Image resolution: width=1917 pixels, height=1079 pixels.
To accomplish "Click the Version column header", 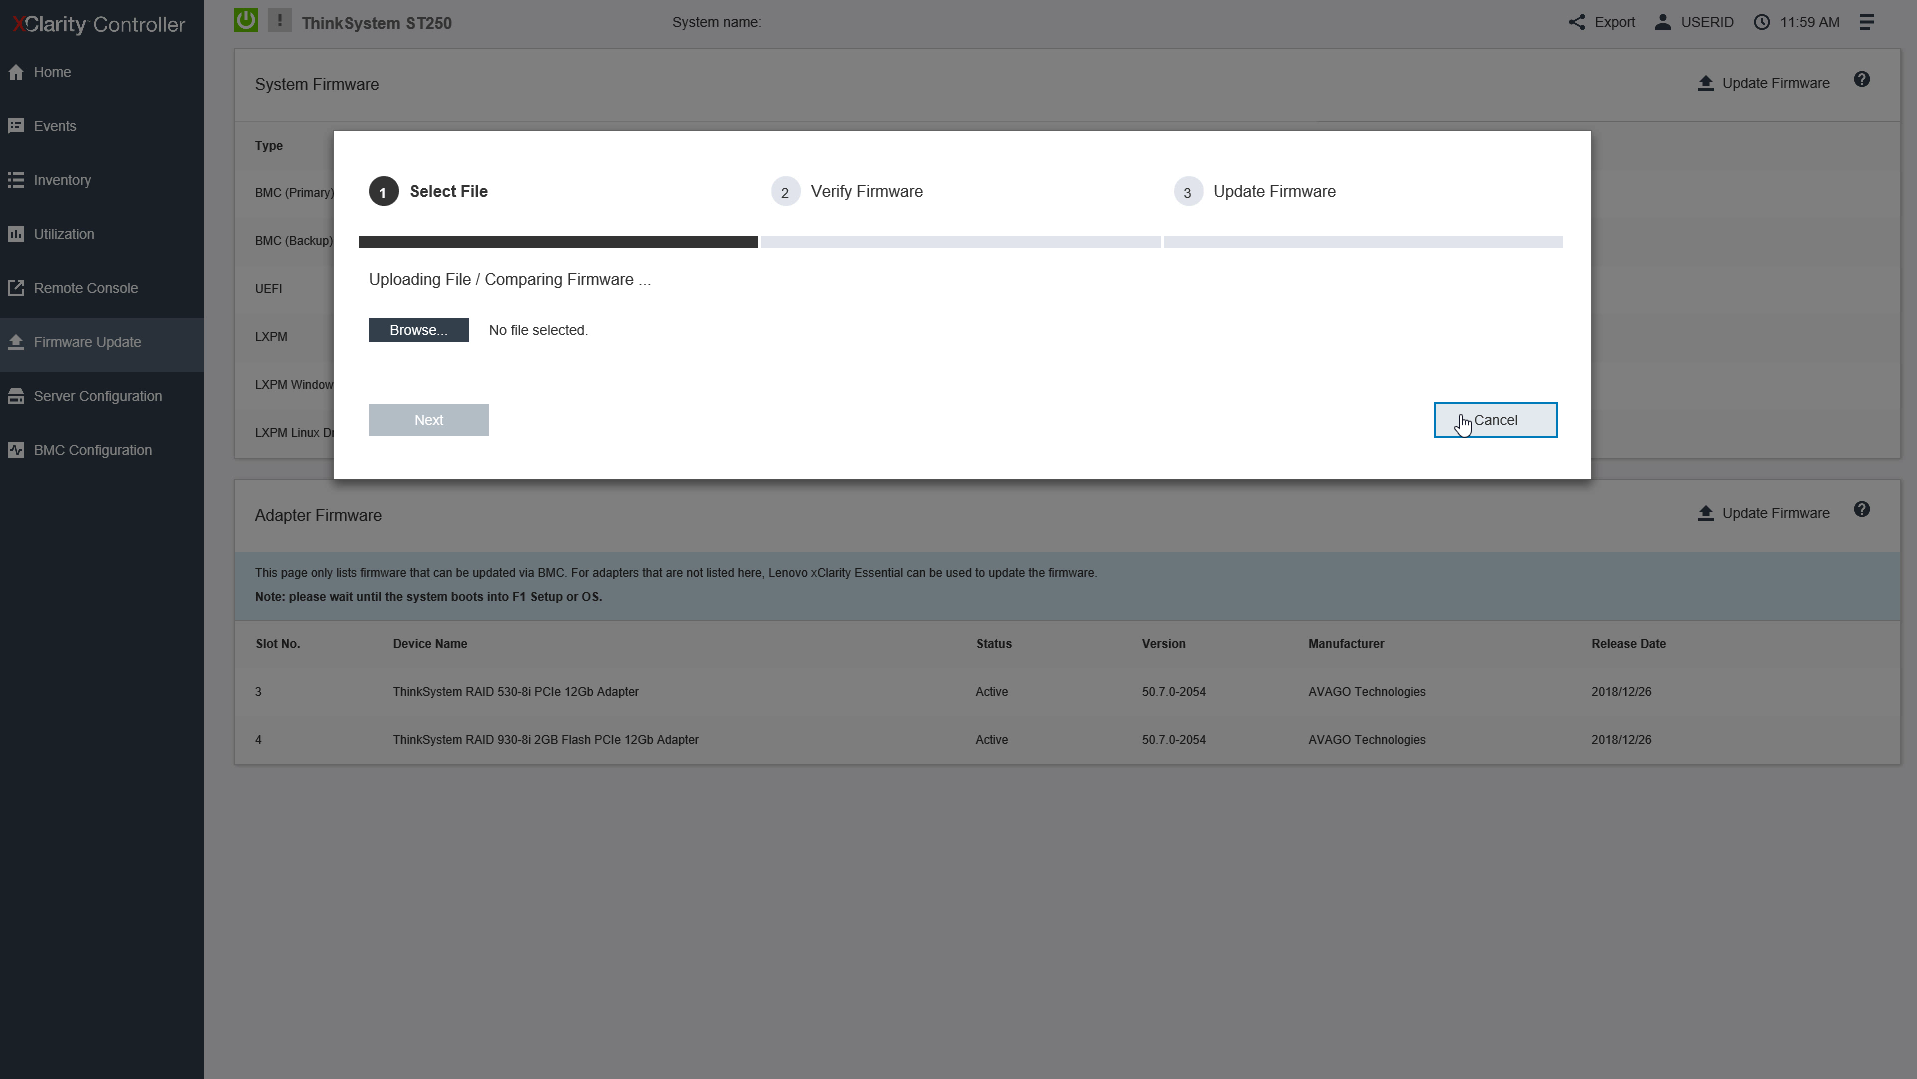I will [1164, 644].
